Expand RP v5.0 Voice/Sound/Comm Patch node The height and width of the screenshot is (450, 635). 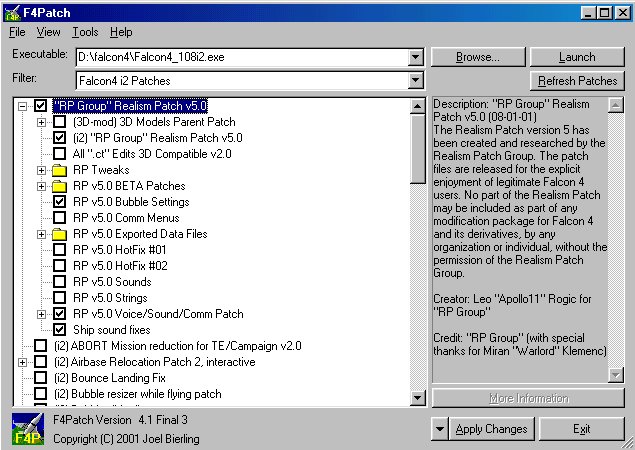(x=41, y=314)
